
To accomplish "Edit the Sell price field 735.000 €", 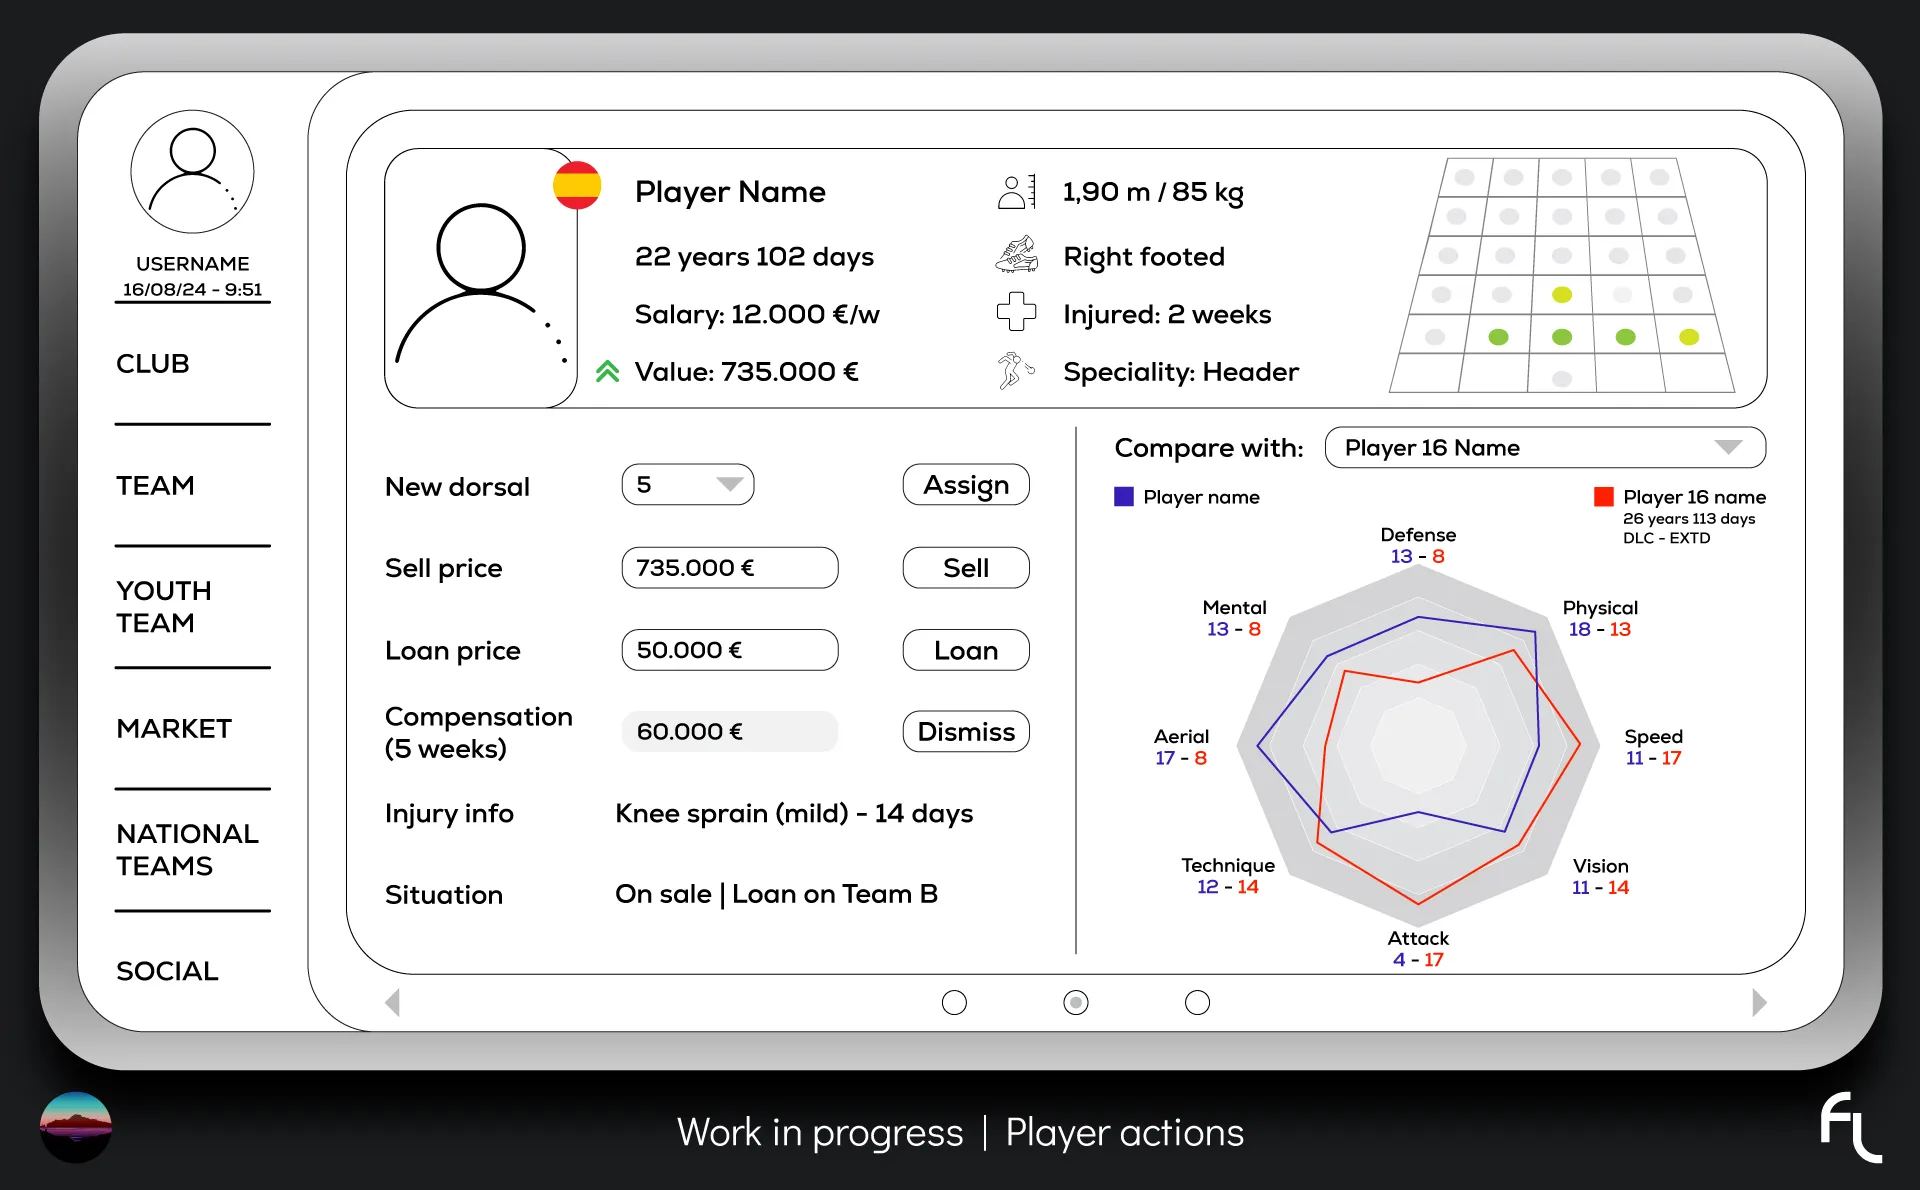I will point(730,568).
